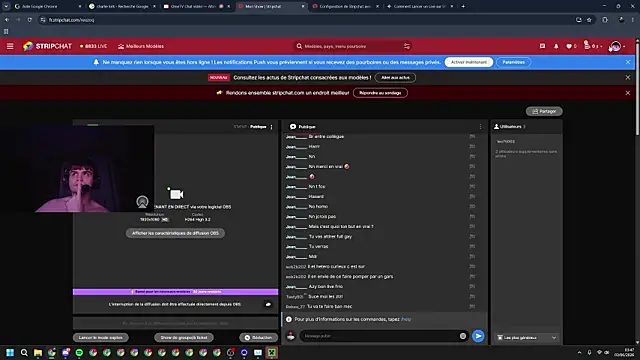
Task: Open the tokens balance dropdown
Action: click(593, 46)
